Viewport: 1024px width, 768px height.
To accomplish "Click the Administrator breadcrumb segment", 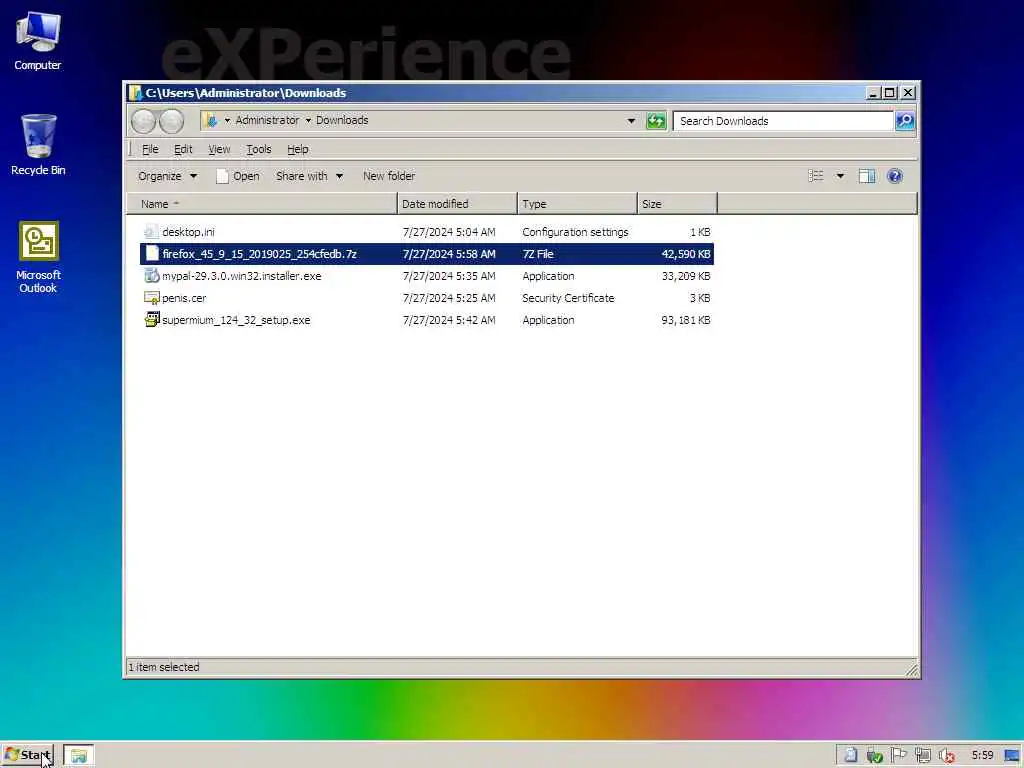I will pyautogui.click(x=267, y=120).
